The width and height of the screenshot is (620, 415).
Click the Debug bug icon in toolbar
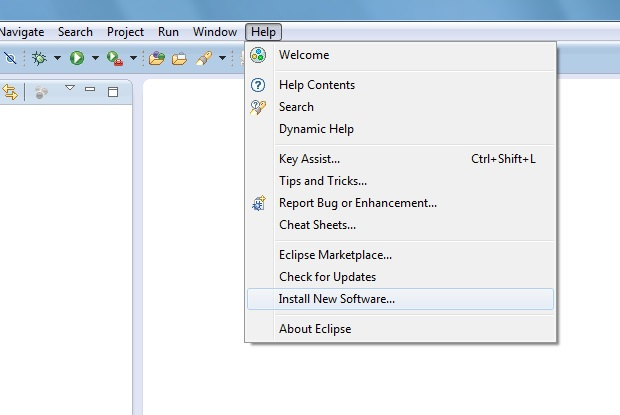click(40, 58)
